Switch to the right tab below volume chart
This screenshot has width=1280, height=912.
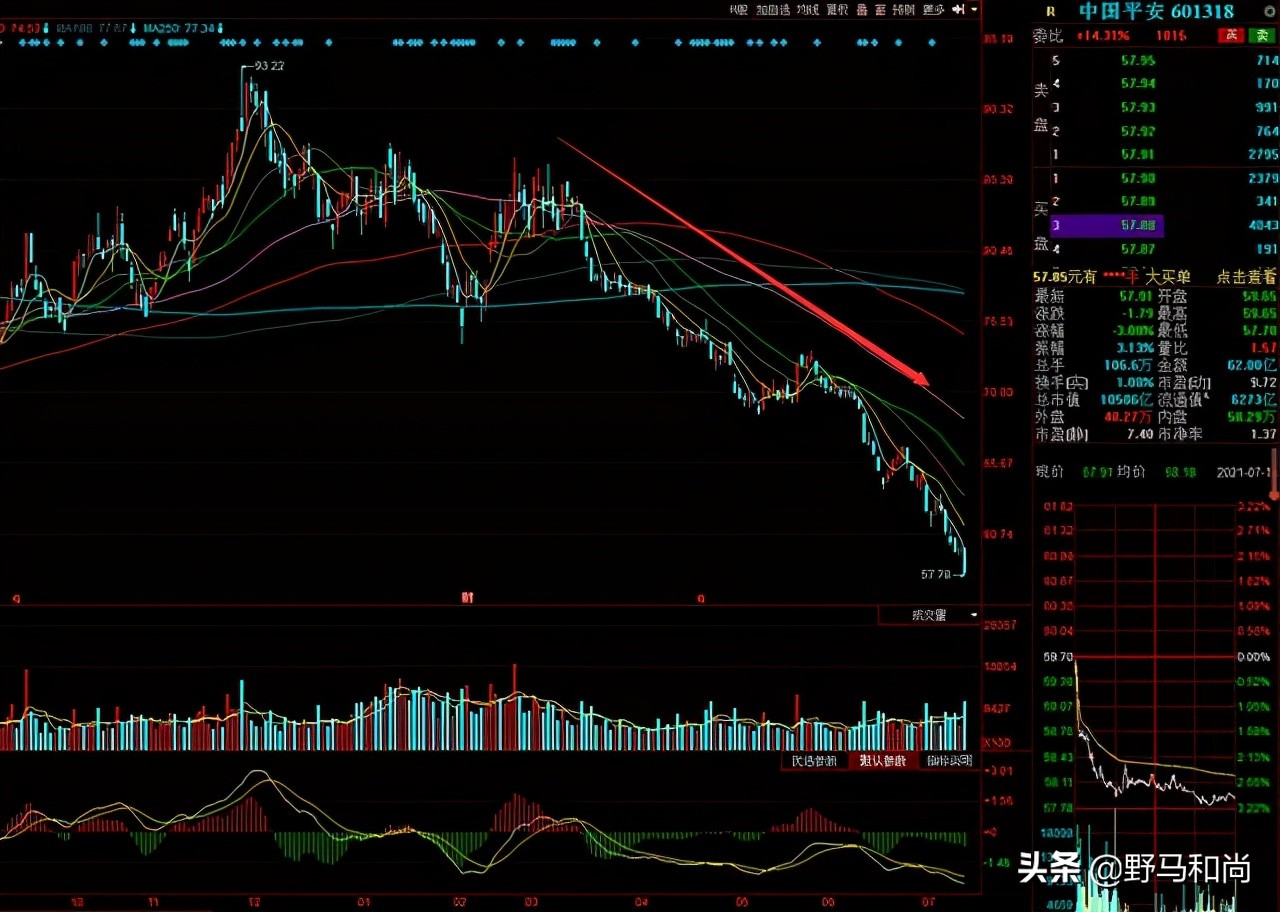(x=946, y=761)
